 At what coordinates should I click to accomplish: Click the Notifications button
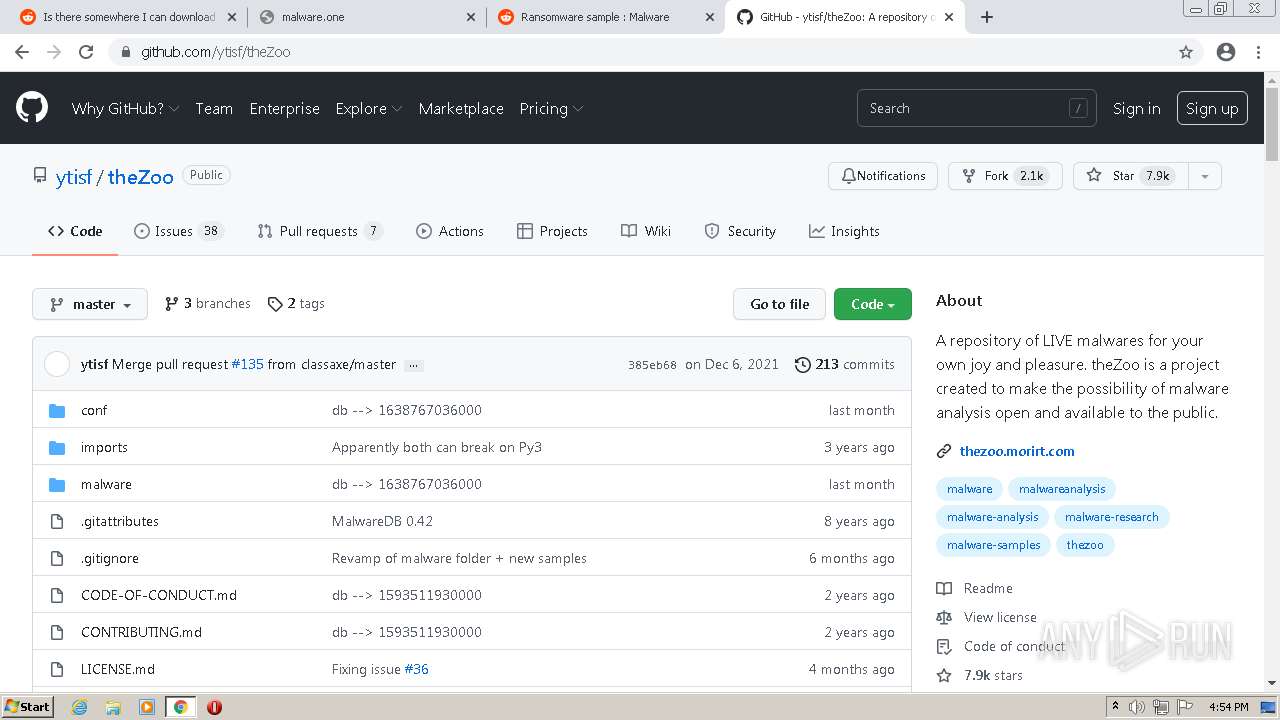pos(883,176)
